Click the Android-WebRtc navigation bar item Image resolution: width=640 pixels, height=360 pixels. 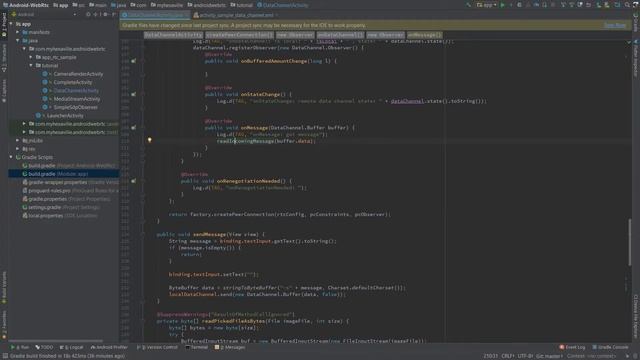25,5
